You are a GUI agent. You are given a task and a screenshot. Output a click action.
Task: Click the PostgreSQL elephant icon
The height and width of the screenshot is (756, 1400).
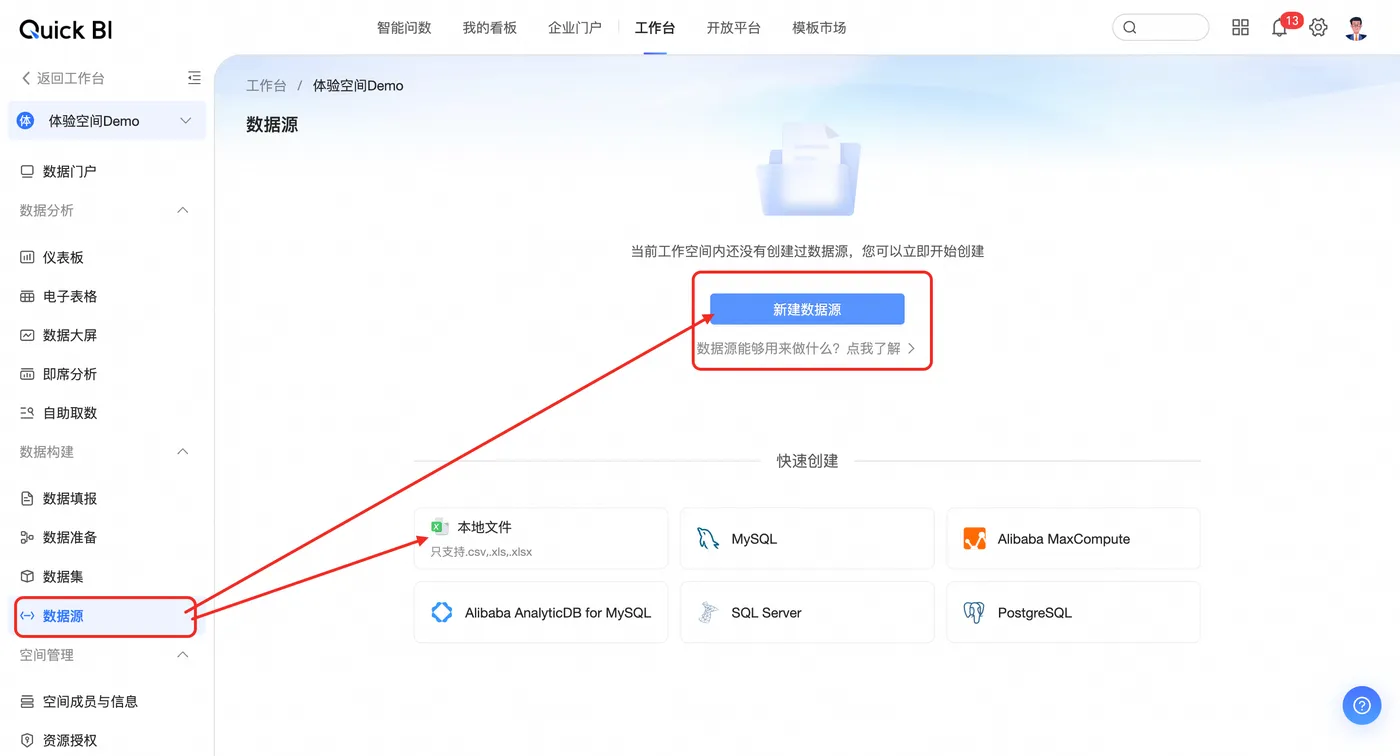coord(974,613)
